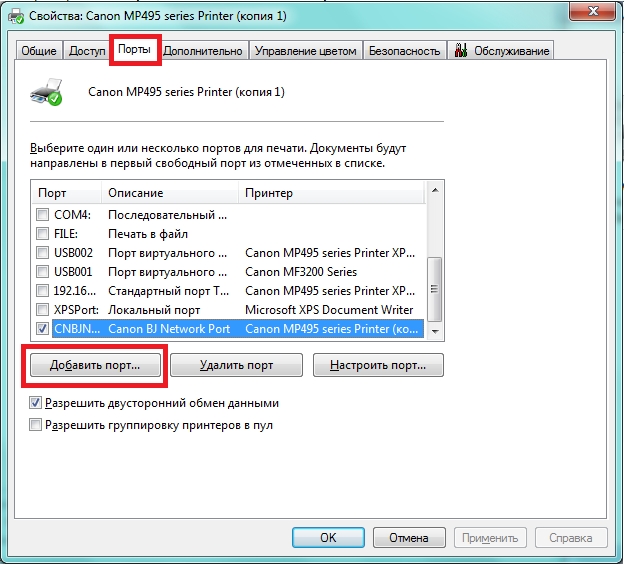Click the printer icon in title bar
The width and height of the screenshot is (627, 568).
(x=17, y=15)
